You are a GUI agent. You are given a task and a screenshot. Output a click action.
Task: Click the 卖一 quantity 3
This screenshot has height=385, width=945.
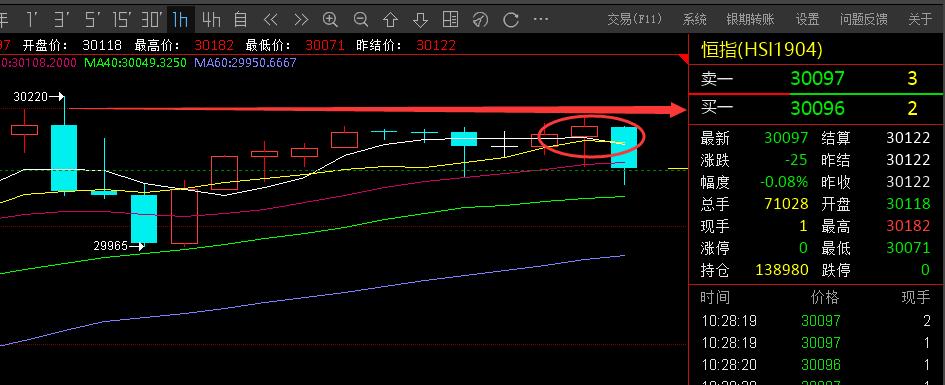[912, 78]
